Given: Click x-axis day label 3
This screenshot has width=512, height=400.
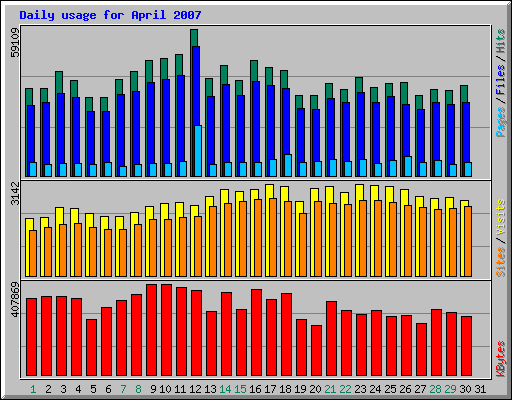Looking at the screenshot, I should coord(63,389).
